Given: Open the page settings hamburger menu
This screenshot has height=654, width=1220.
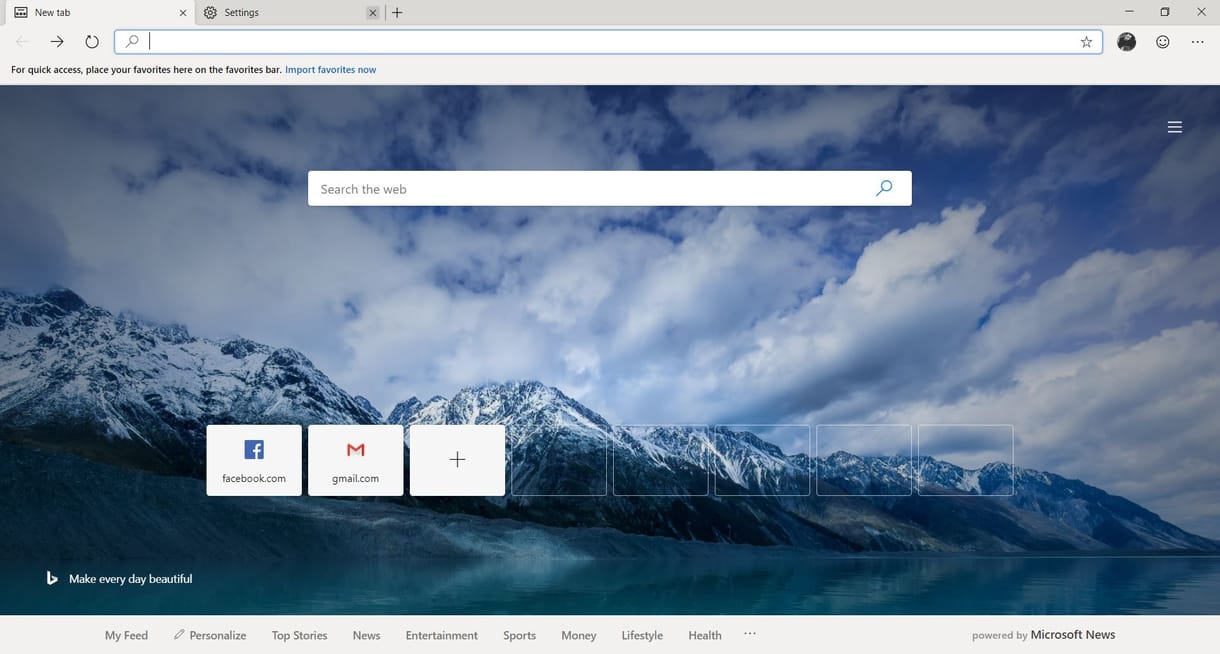Looking at the screenshot, I should 1175,127.
